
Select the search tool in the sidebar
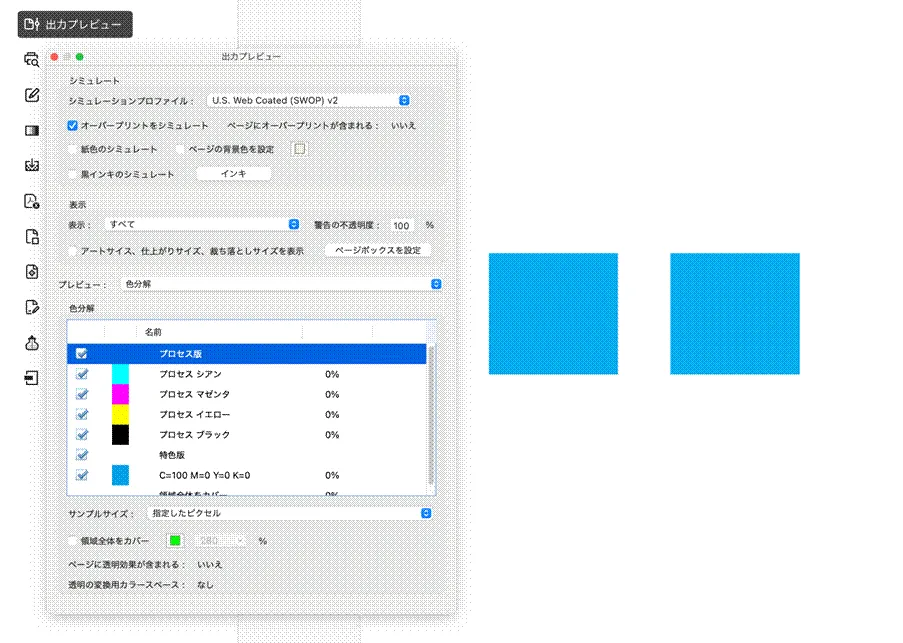point(30,59)
